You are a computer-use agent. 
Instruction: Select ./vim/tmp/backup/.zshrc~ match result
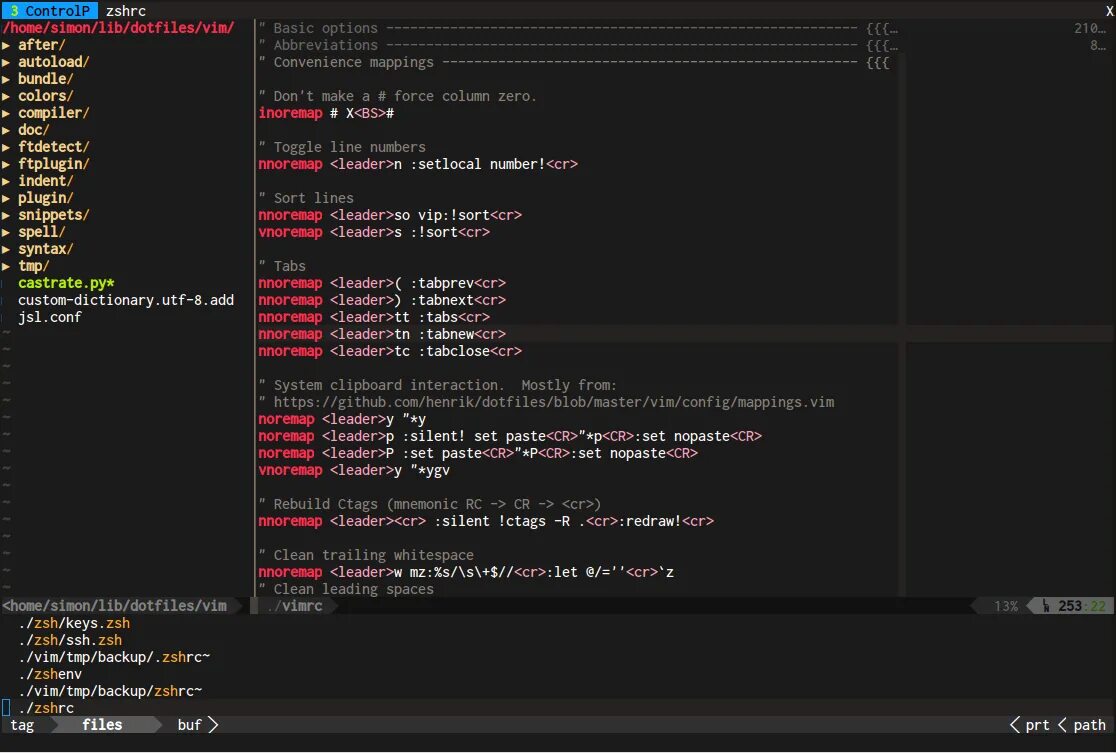pyautogui.click(x=115, y=657)
